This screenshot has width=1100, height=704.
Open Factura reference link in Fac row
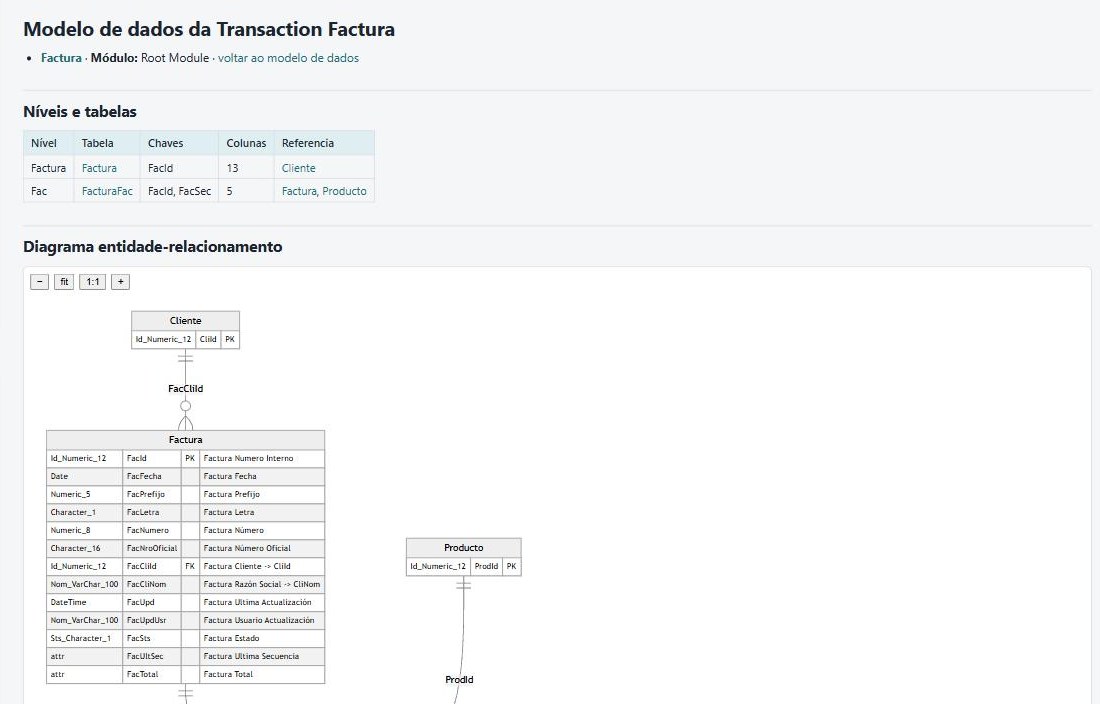coord(299,191)
